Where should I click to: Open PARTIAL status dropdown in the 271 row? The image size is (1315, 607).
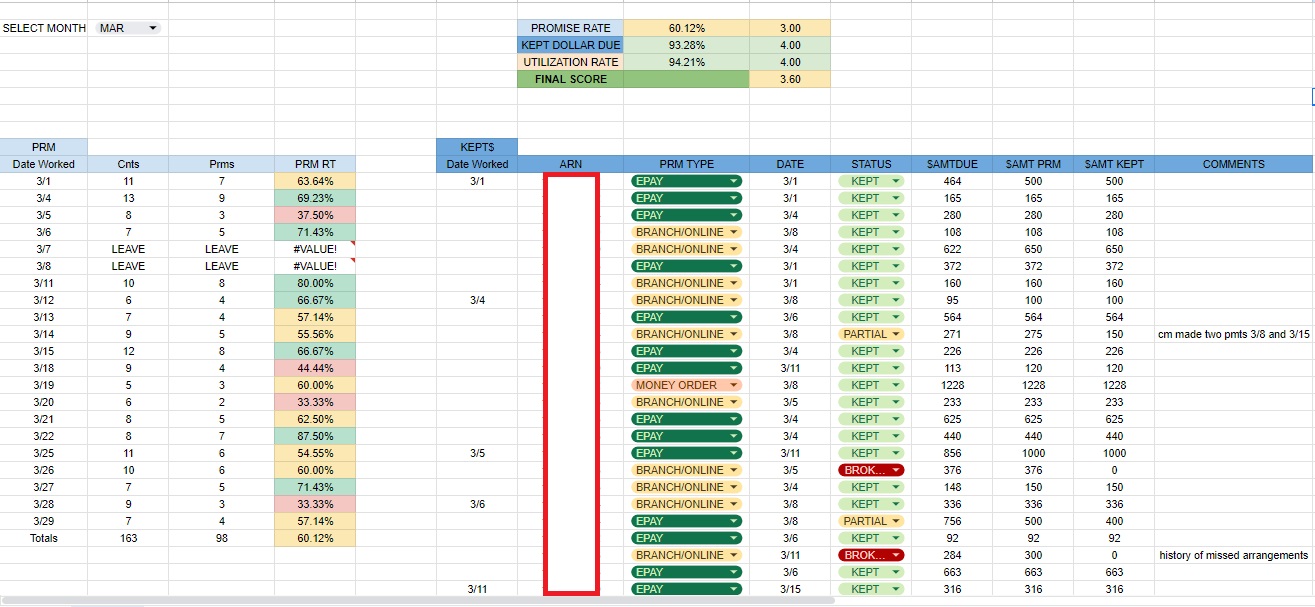tap(871, 334)
